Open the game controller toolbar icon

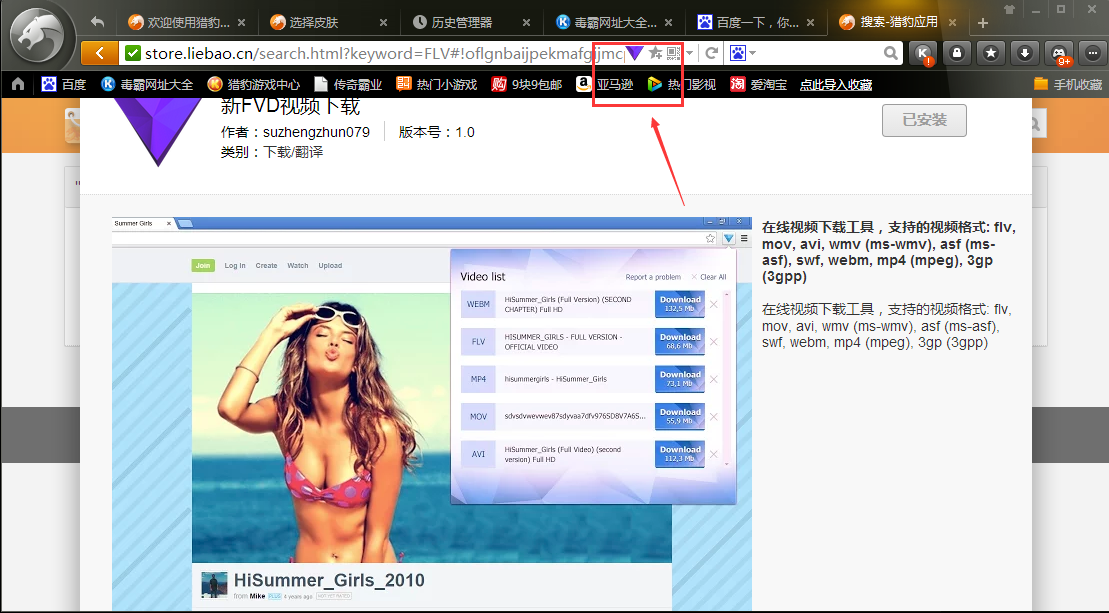pos(1058,53)
